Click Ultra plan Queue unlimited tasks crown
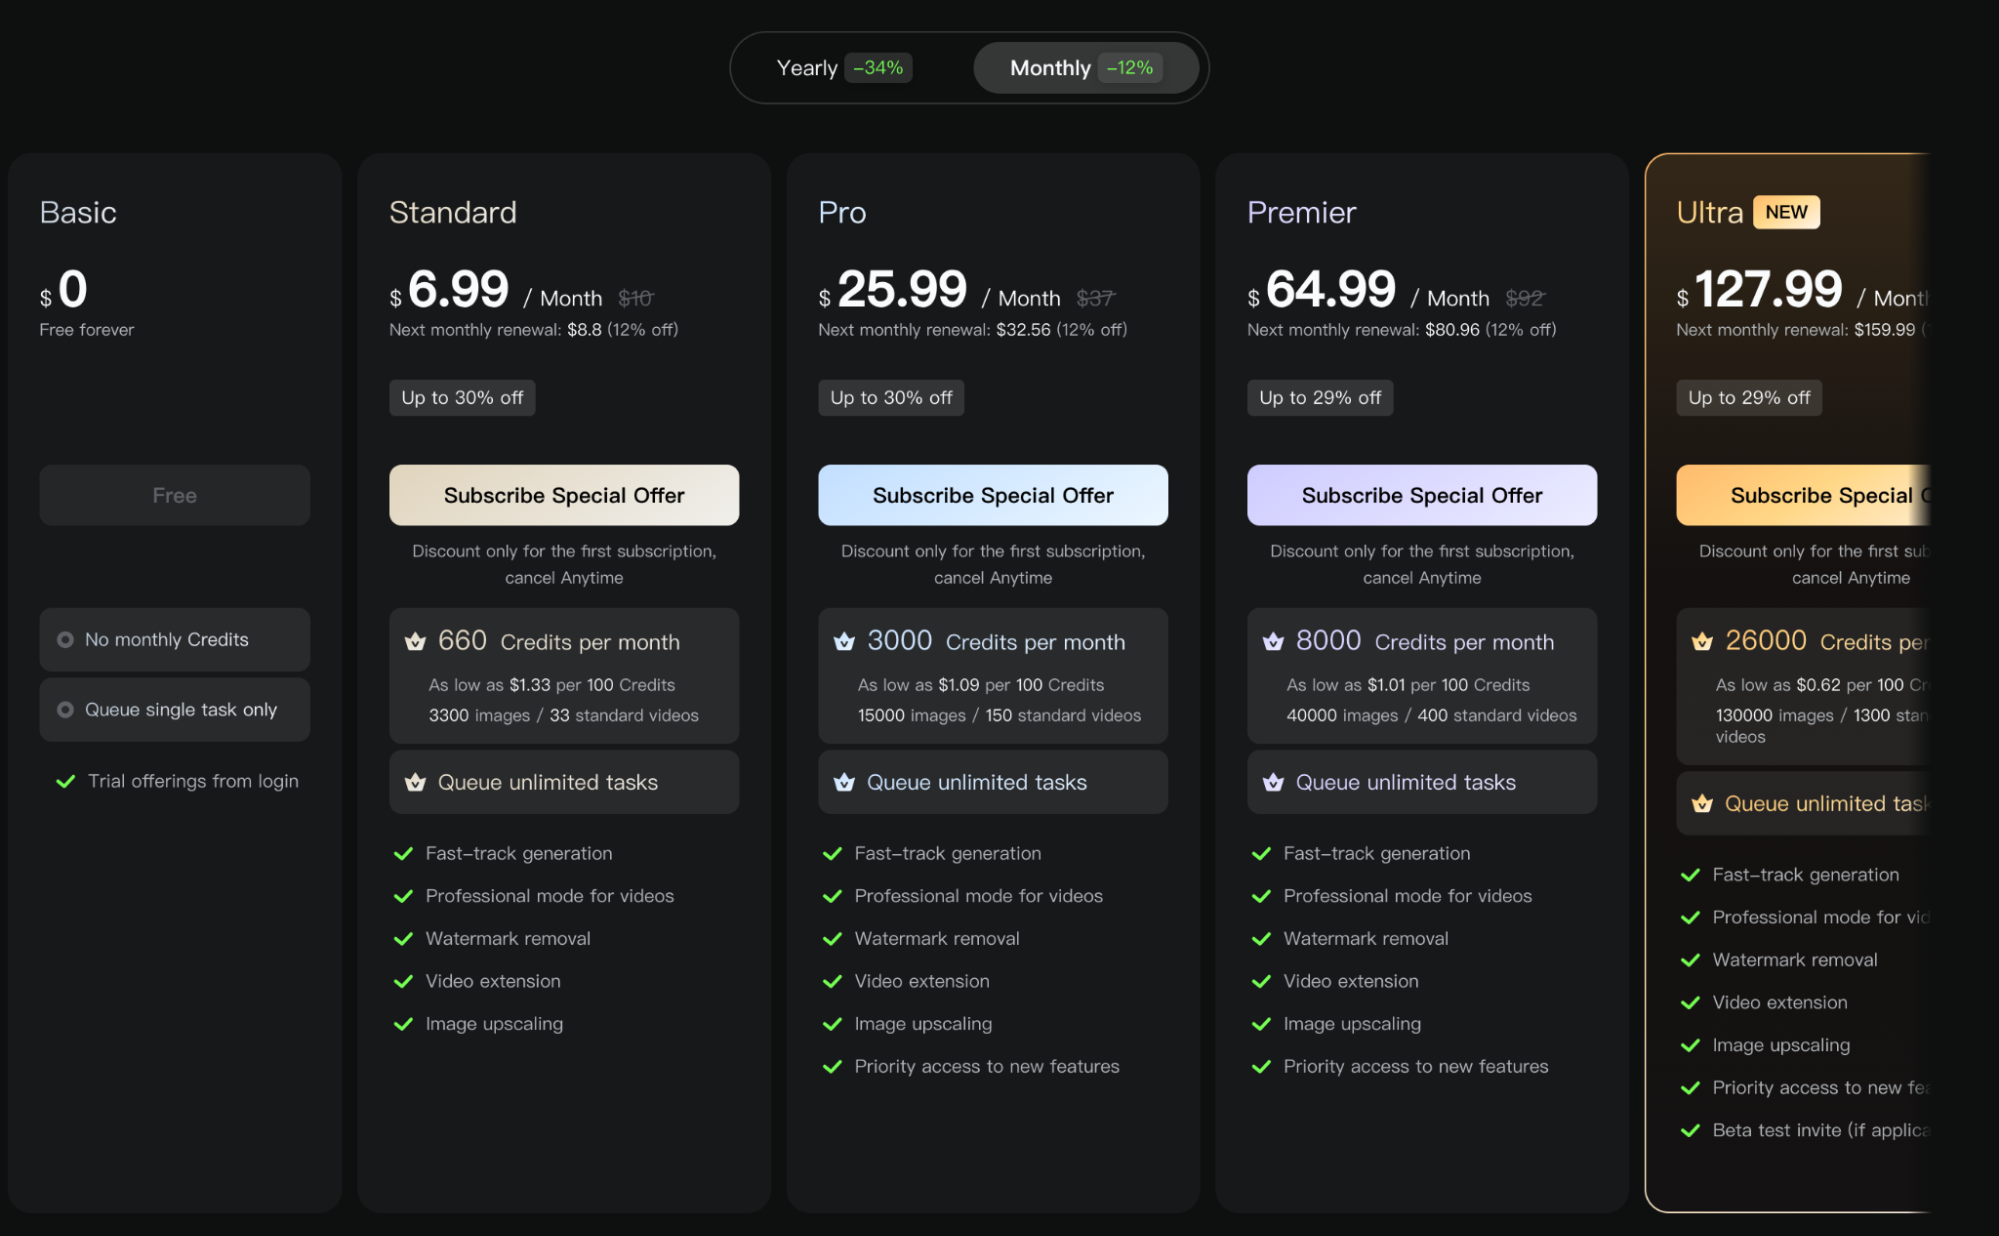The image size is (1999, 1236). pyautogui.click(x=1702, y=804)
